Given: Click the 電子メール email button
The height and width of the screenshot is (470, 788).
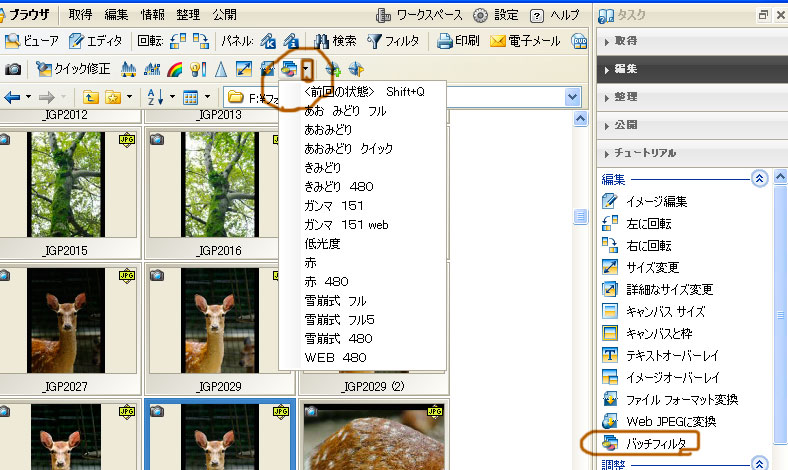Looking at the screenshot, I should pos(525,41).
